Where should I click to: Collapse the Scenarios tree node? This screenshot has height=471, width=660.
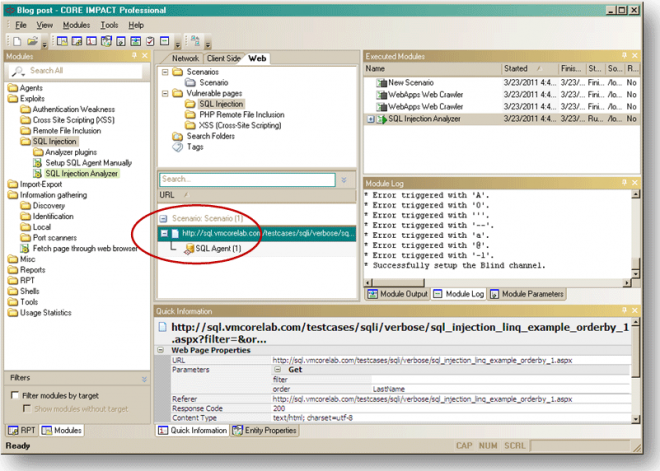pos(165,72)
